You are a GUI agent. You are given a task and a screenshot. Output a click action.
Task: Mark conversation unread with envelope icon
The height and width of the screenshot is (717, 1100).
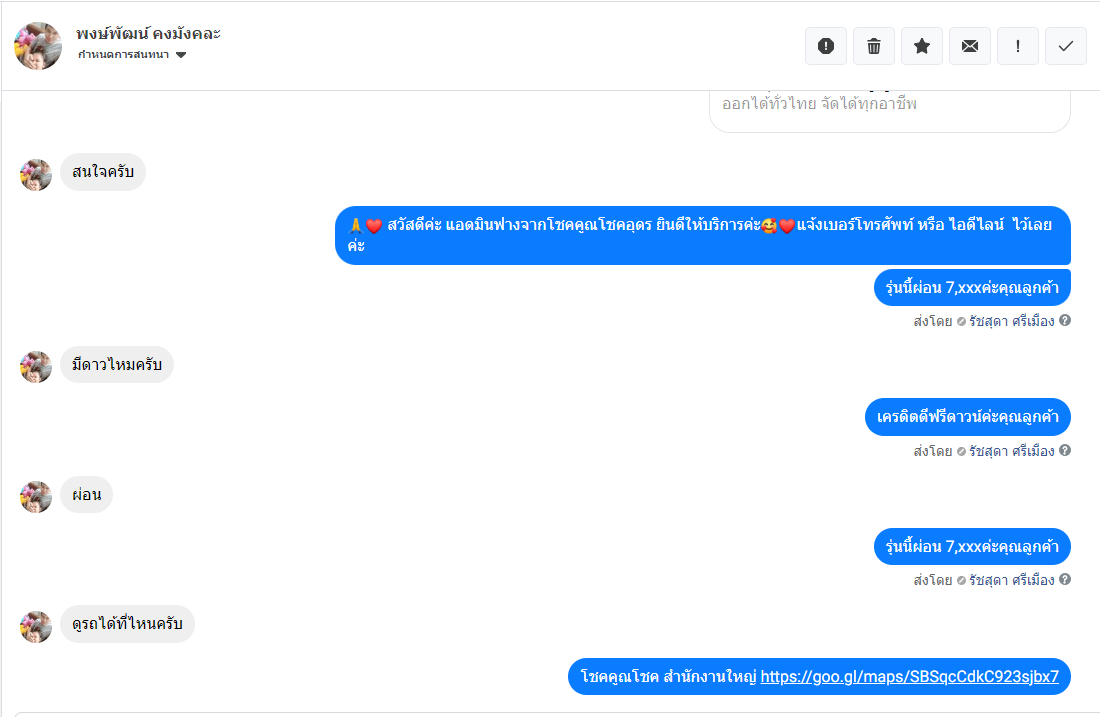(970, 46)
